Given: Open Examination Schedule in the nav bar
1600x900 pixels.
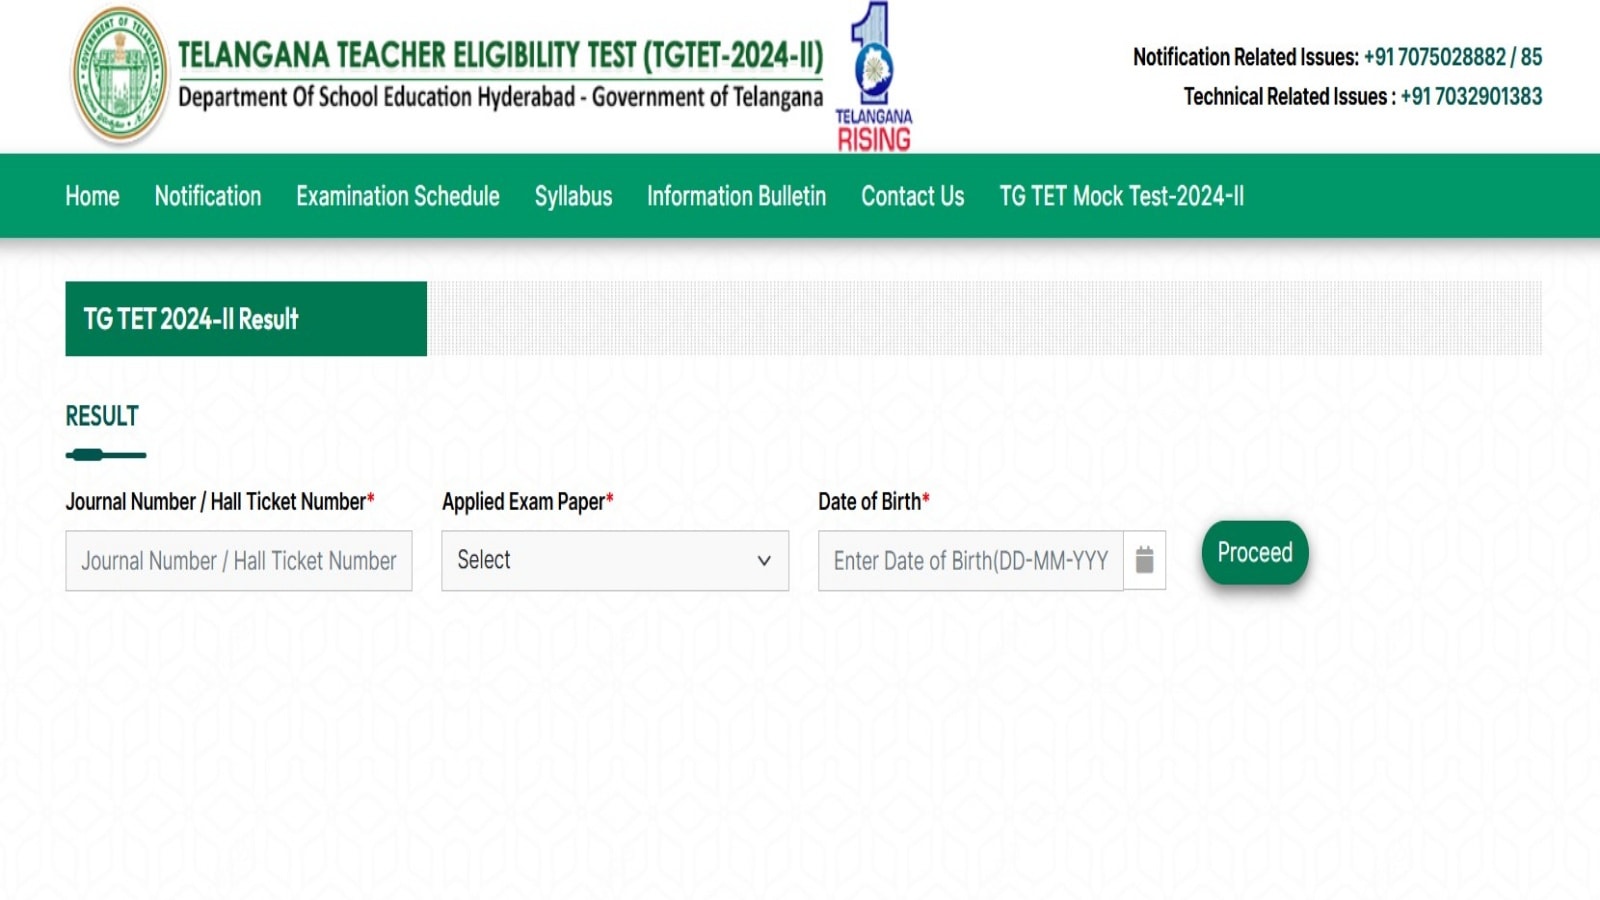Looking at the screenshot, I should point(398,196).
